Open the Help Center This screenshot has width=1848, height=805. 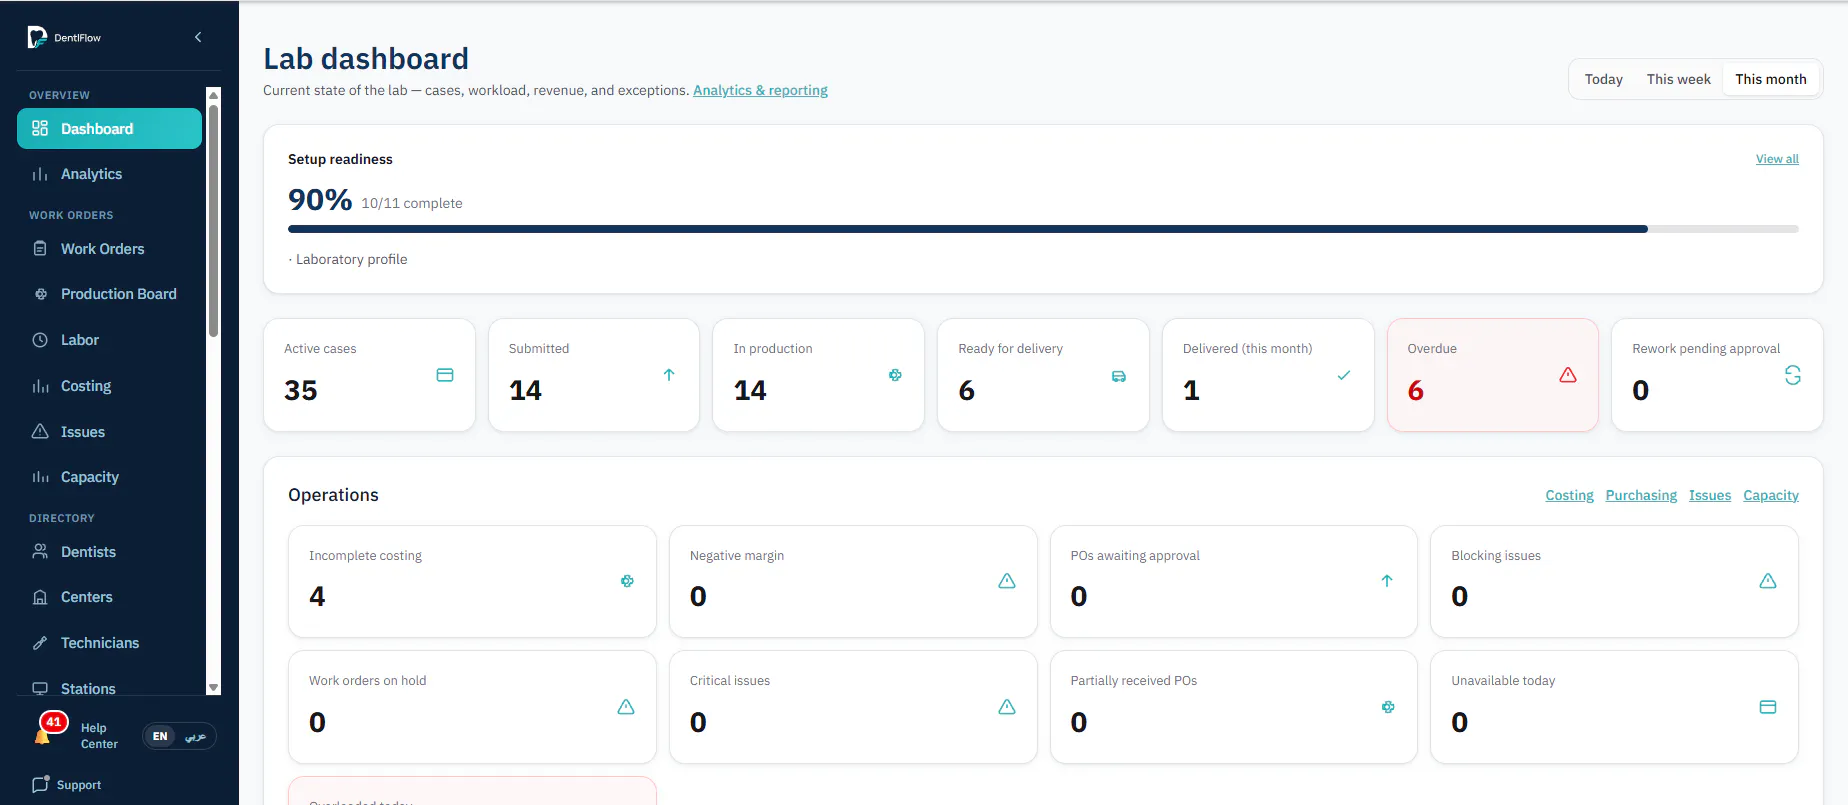[x=99, y=736]
